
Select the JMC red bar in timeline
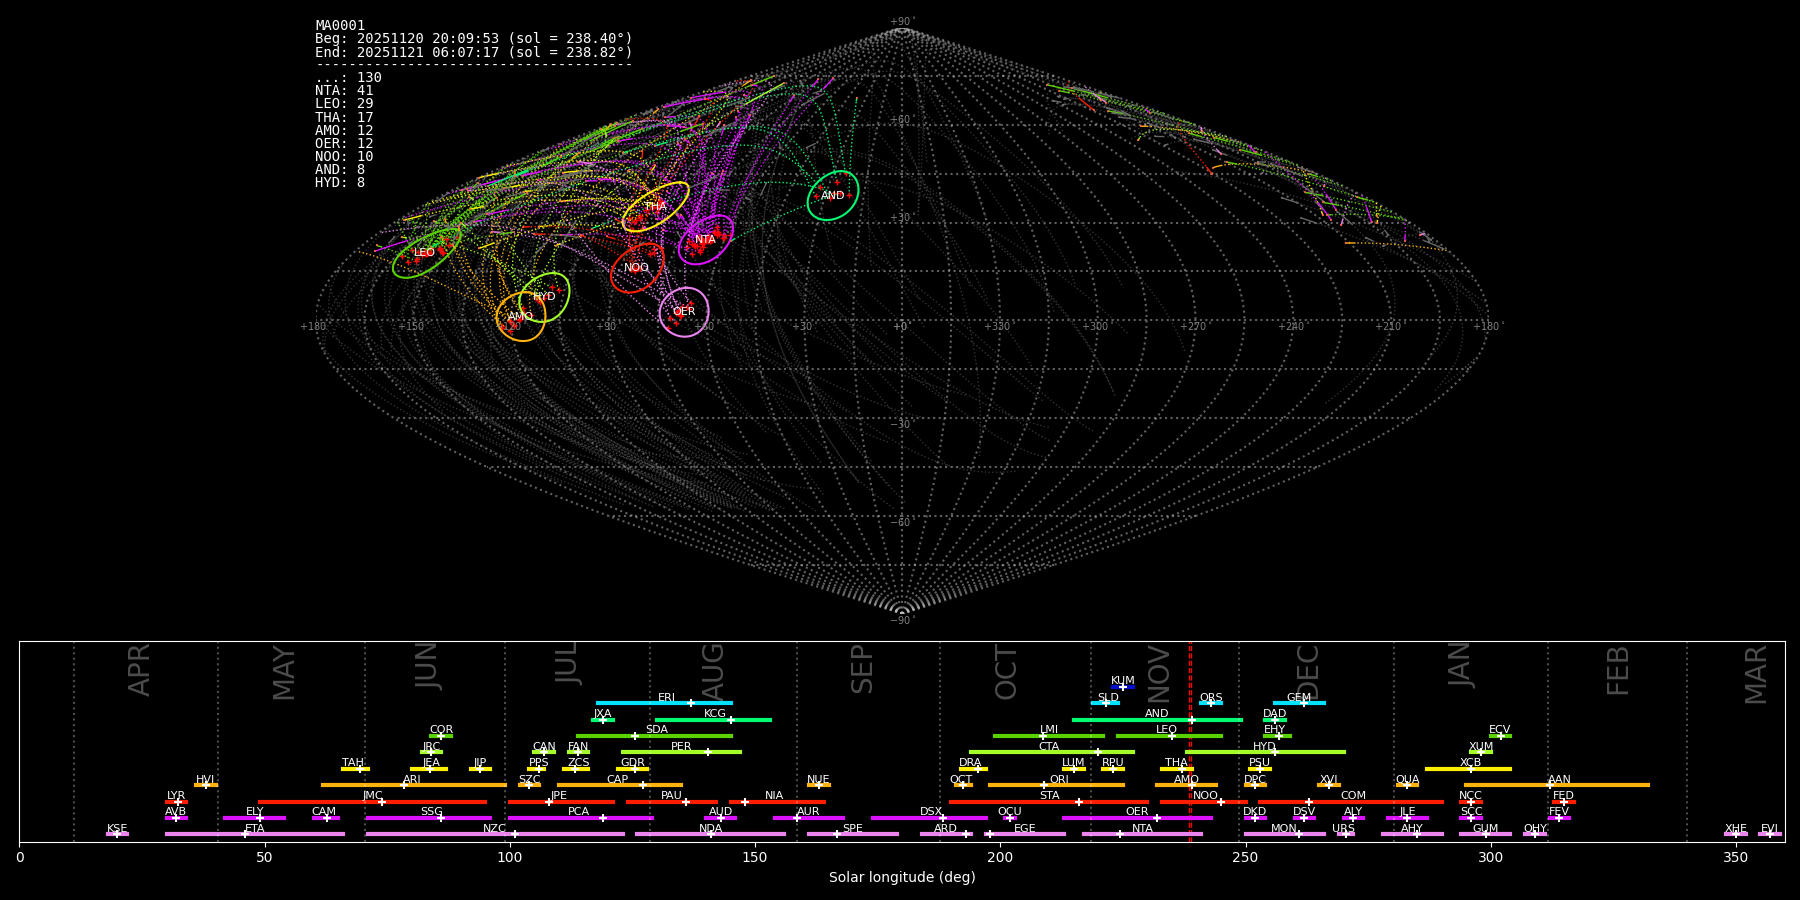(373, 802)
